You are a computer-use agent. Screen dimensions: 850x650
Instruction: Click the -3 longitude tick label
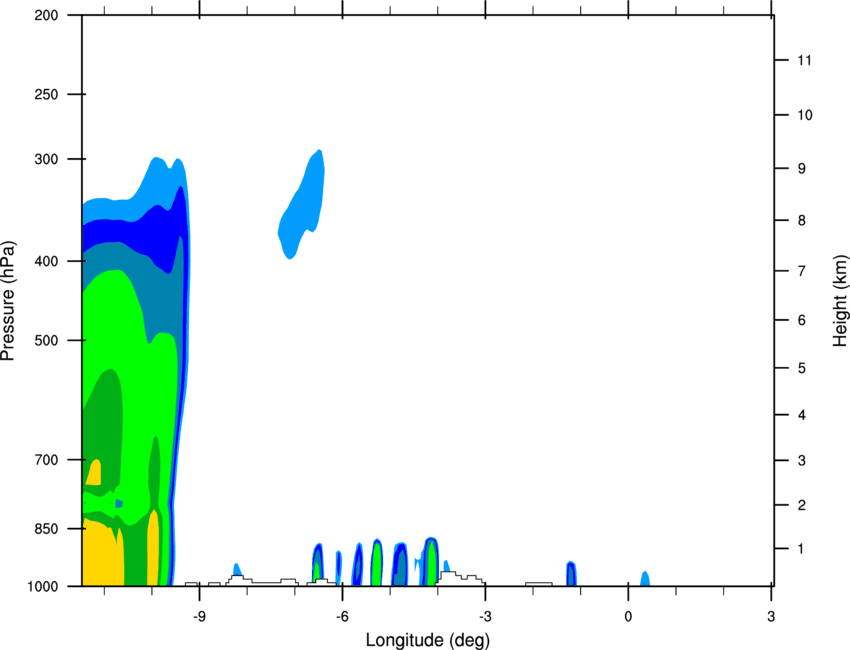(485, 616)
